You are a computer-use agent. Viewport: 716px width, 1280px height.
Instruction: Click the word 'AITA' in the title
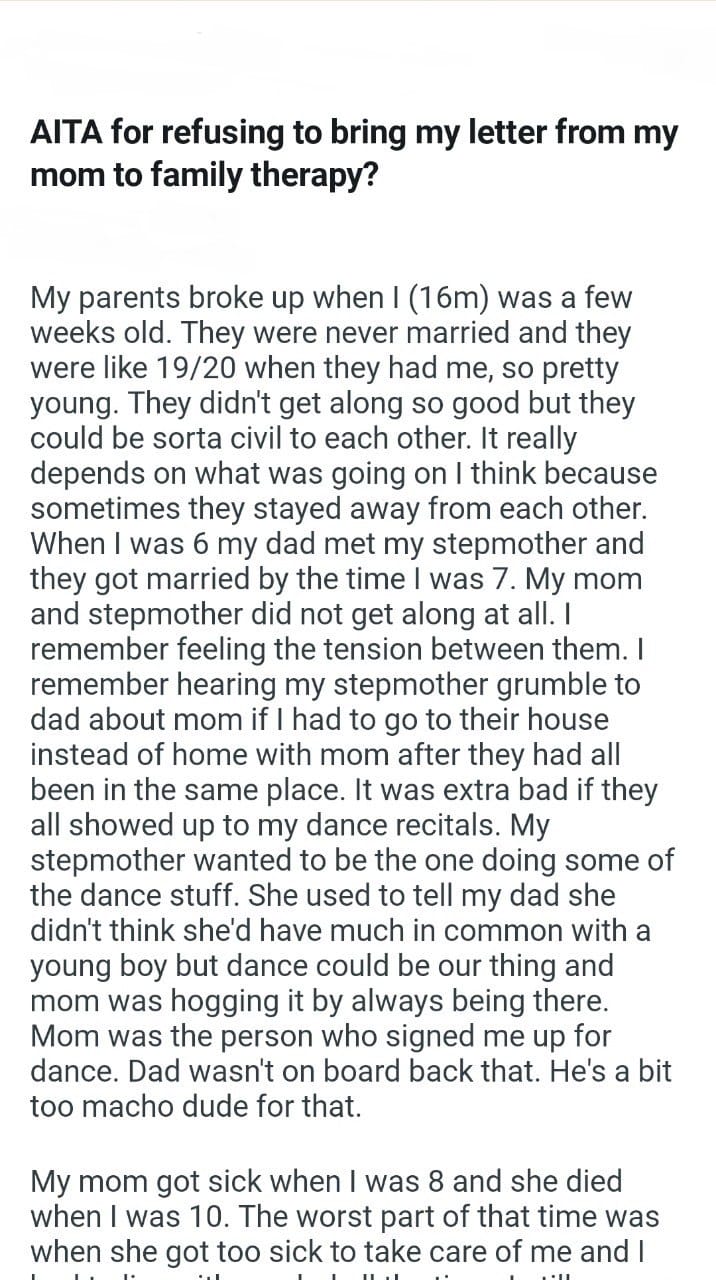point(65,133)
